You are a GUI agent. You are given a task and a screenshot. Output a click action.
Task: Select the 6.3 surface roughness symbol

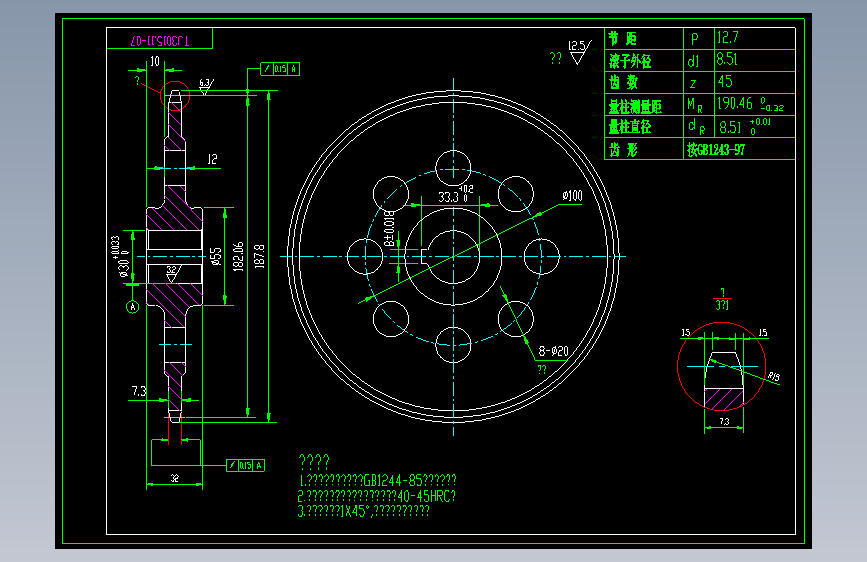point(206,86)
